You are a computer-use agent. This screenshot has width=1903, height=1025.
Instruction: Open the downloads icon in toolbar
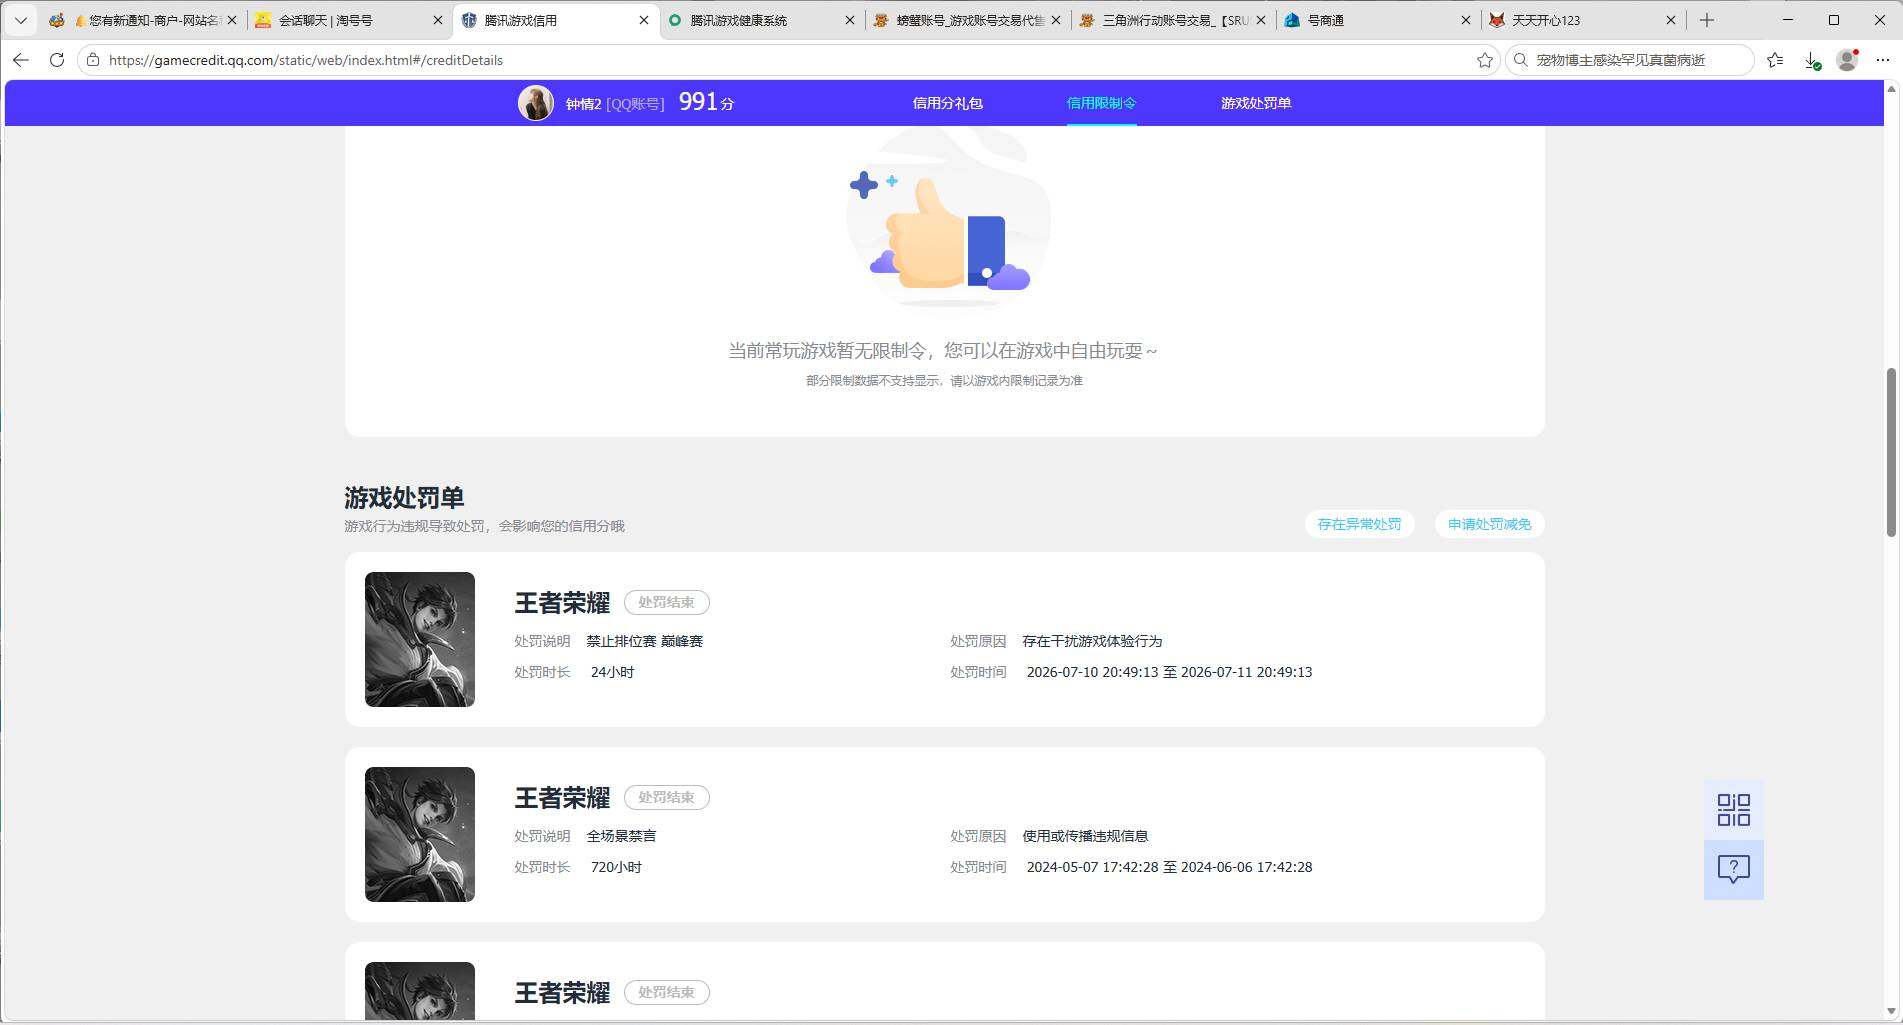coord(1811,60)
